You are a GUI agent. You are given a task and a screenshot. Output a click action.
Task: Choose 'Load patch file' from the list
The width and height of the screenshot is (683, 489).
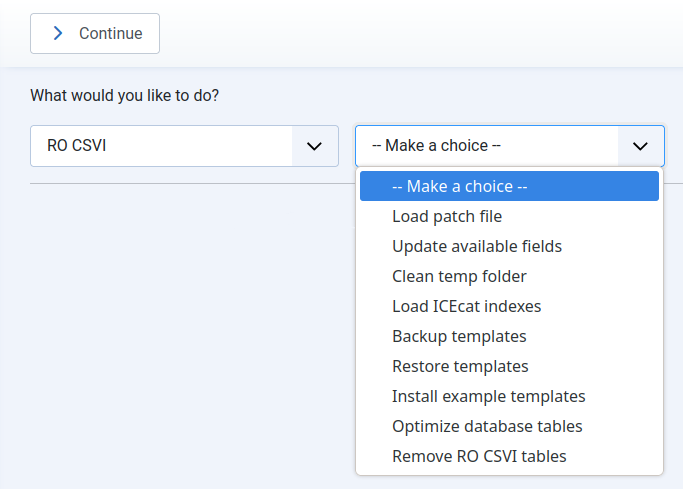click(447, 216)
